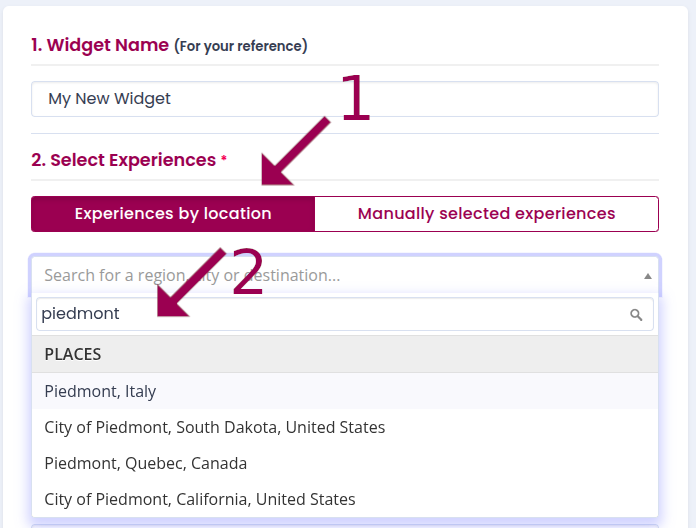Click the "(For your reference)" note
Image resolution: width=696 pixels, height=528 pixels.
click(241, 46)
